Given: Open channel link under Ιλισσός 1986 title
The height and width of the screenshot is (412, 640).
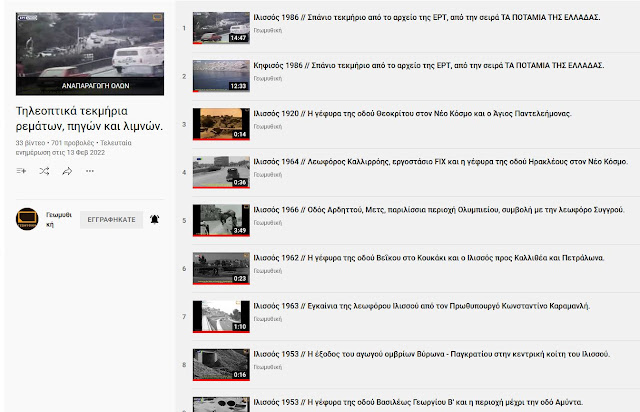Looking at the screenshot, I should point(268,30).
